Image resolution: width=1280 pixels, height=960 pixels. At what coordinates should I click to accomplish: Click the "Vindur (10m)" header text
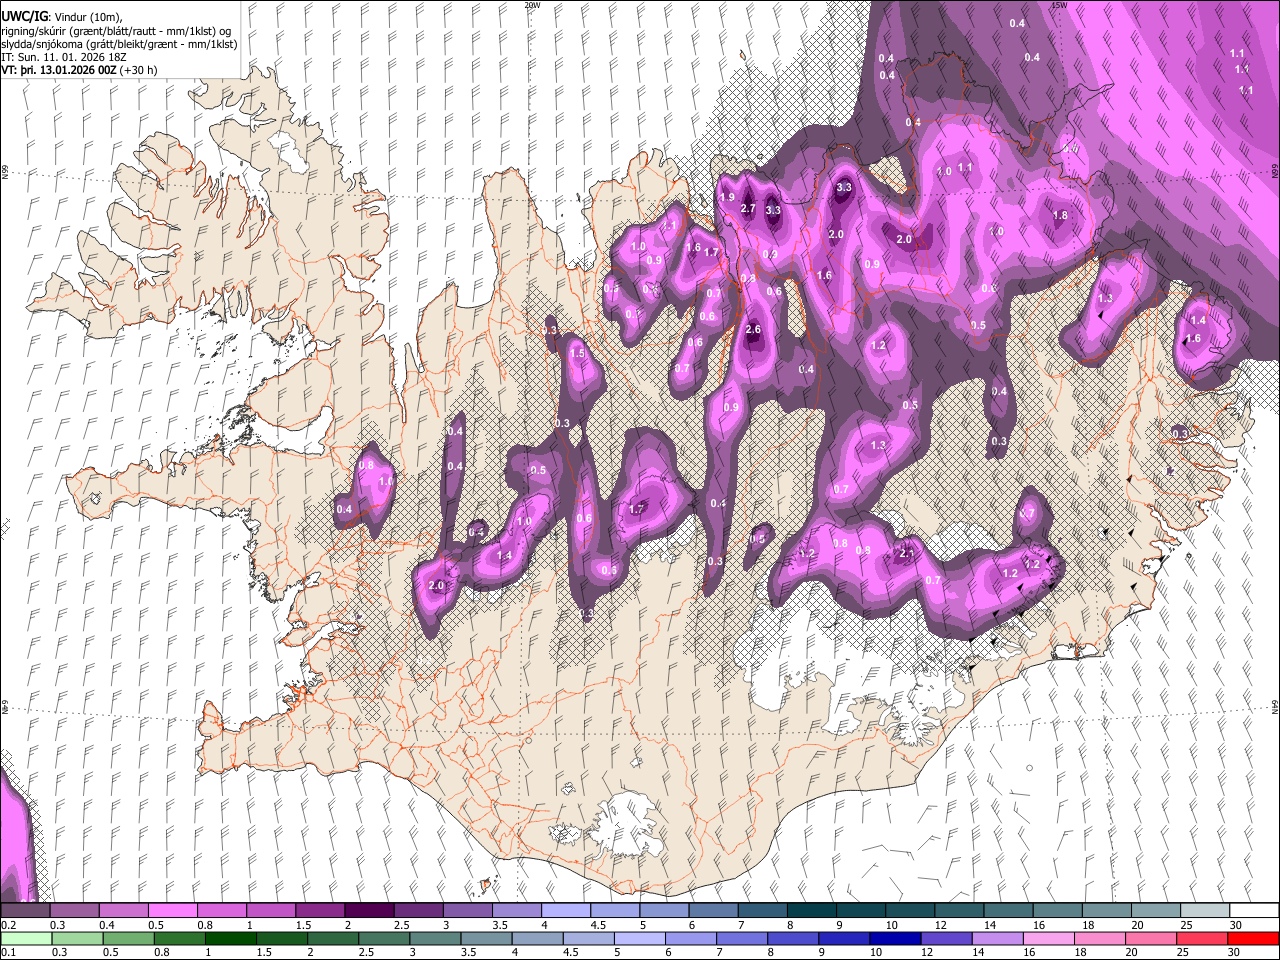(x=90, y=17)
